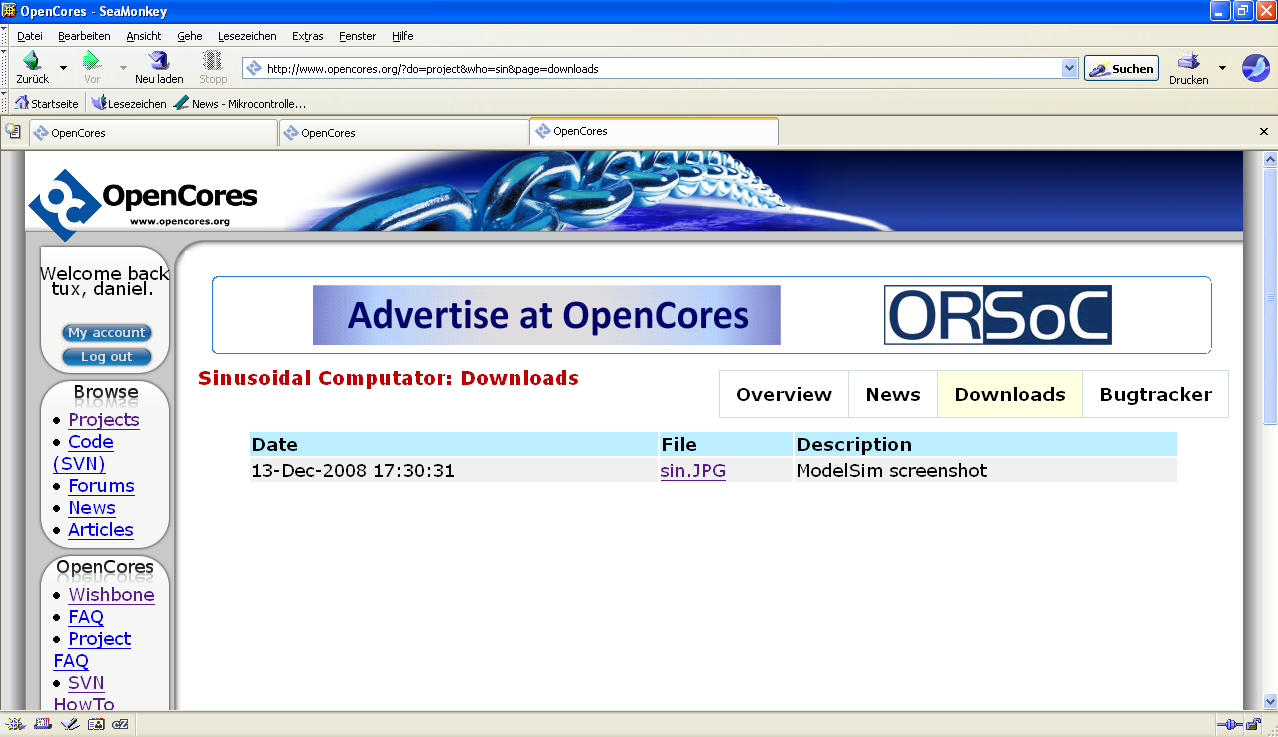Screen dimensions: 1278x737
Task: Open the Ansicht menu
Action: [144, 36]
